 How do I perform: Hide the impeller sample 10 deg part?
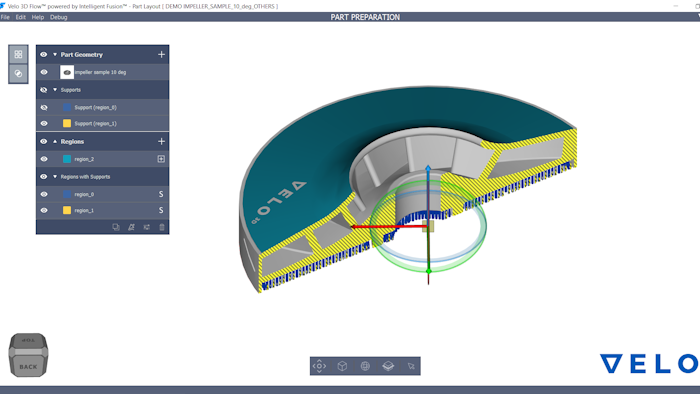tap(44, 72)
